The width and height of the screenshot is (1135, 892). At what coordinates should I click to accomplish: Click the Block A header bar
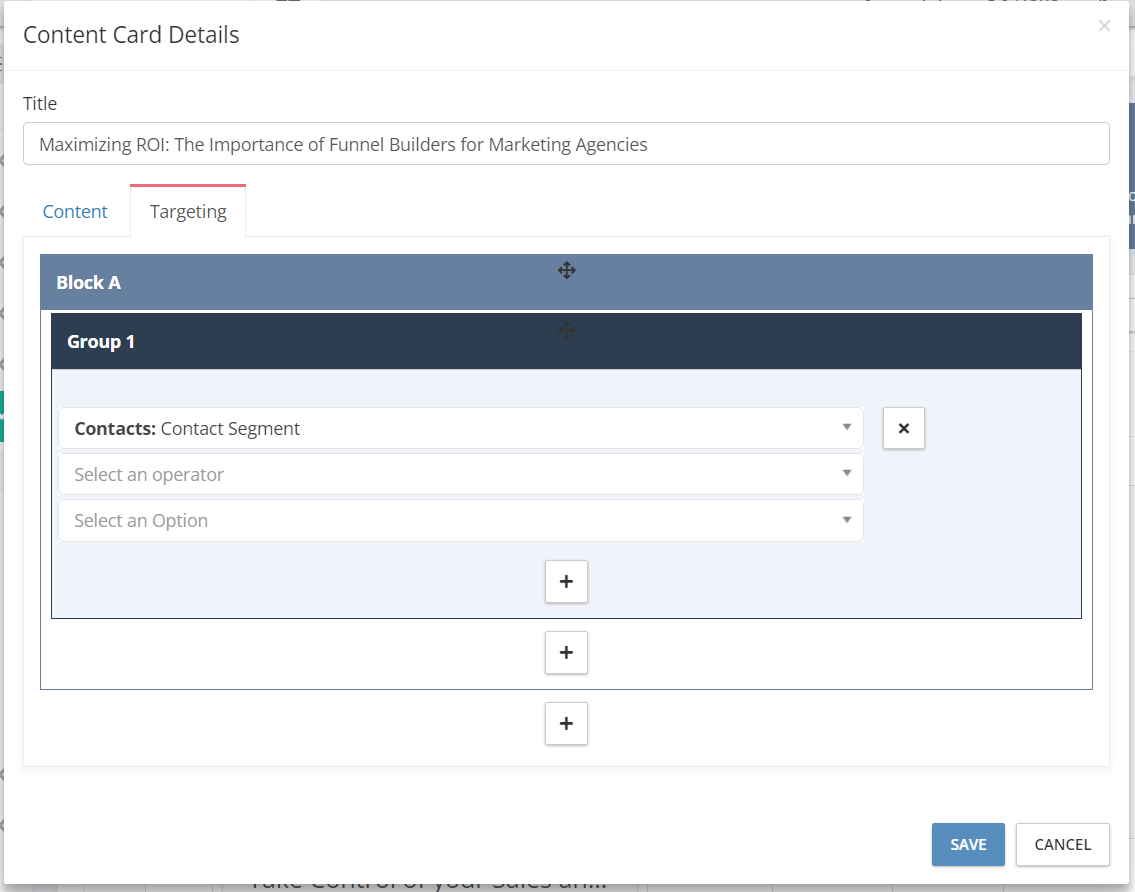(566, 282)
